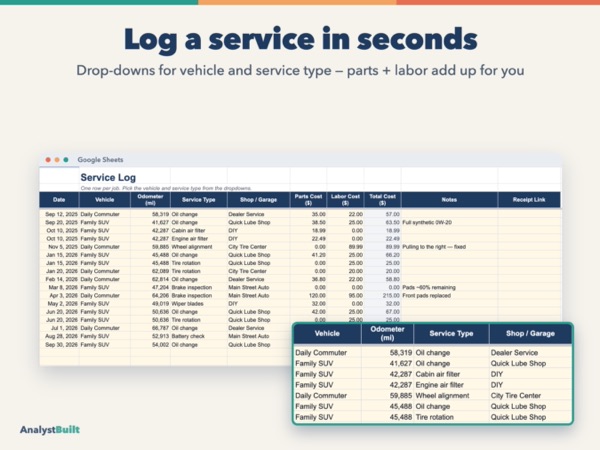This screenshot has height=450, width=600.
Task: Click the Labor Cost ($) column header
Action: (x=345, y=200)
